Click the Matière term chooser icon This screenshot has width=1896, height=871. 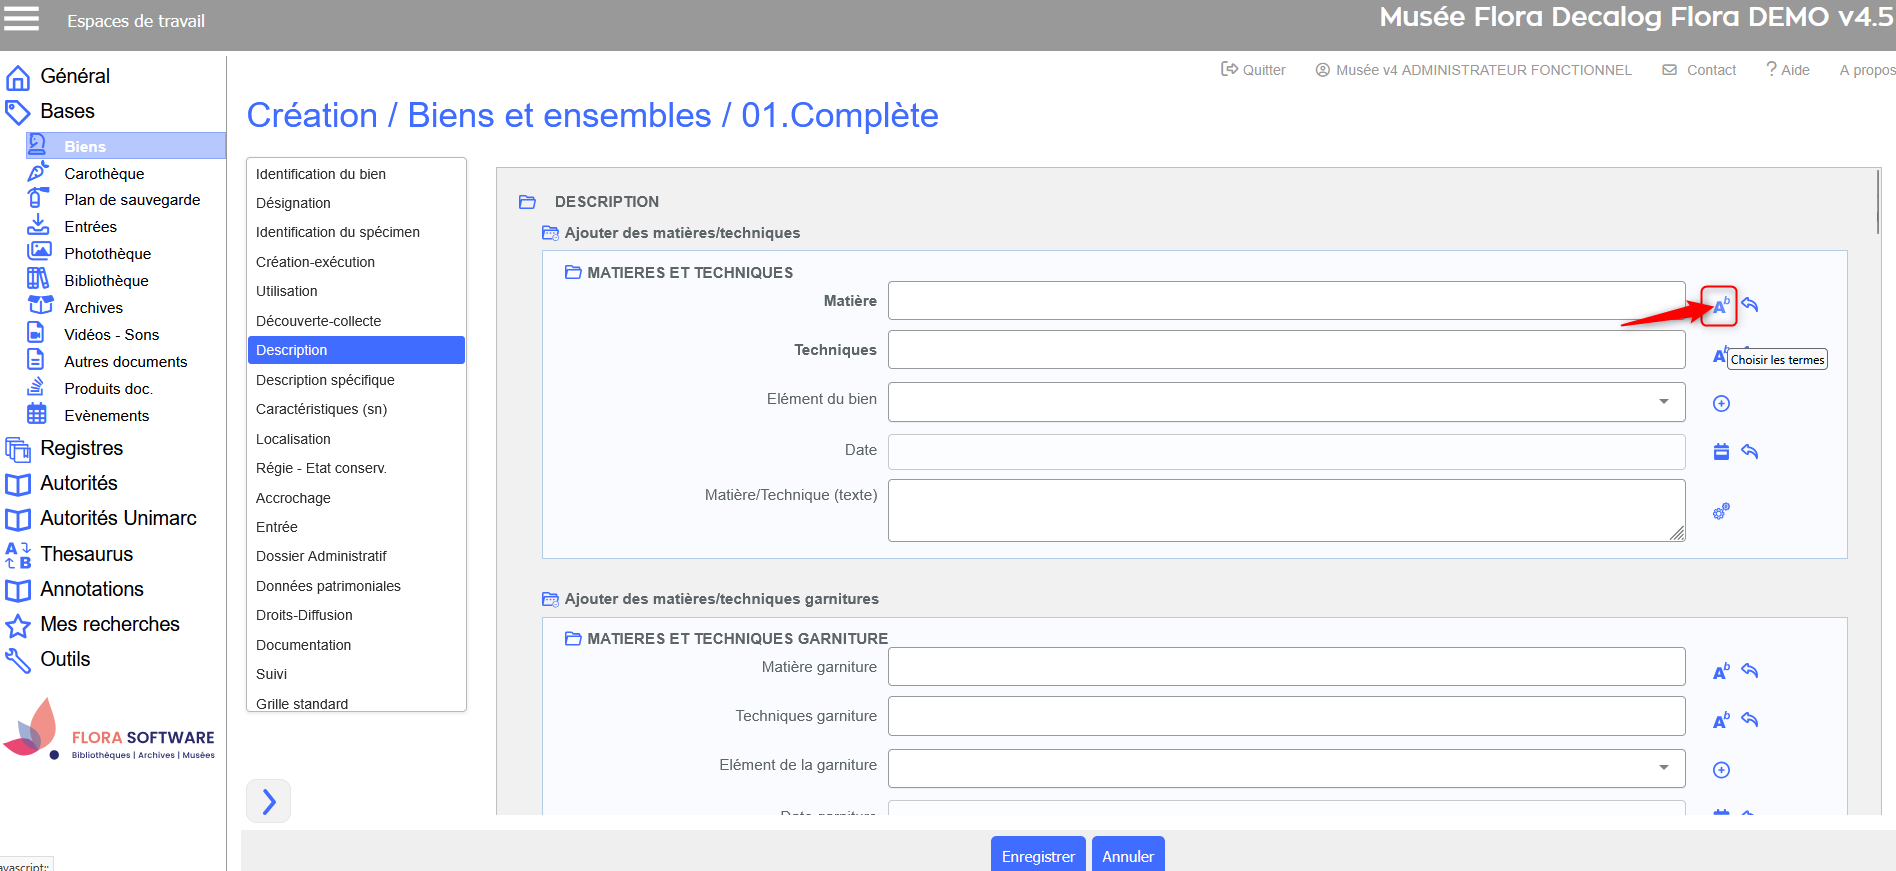(1719, 306)
